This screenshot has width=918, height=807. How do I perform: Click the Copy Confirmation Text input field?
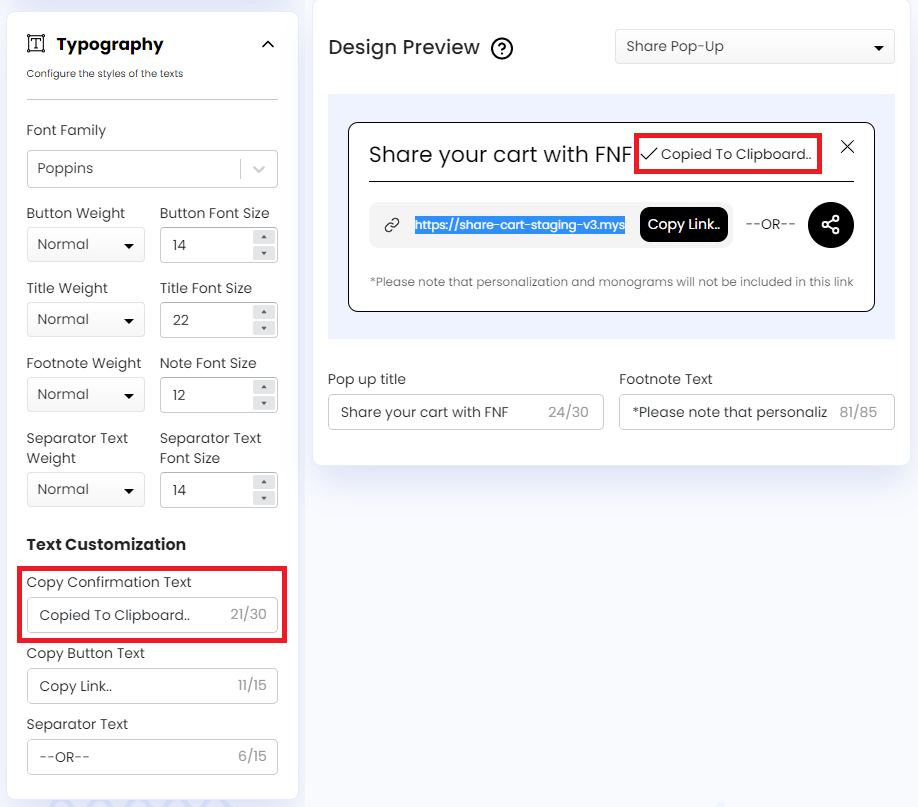[x=130, y=615]
